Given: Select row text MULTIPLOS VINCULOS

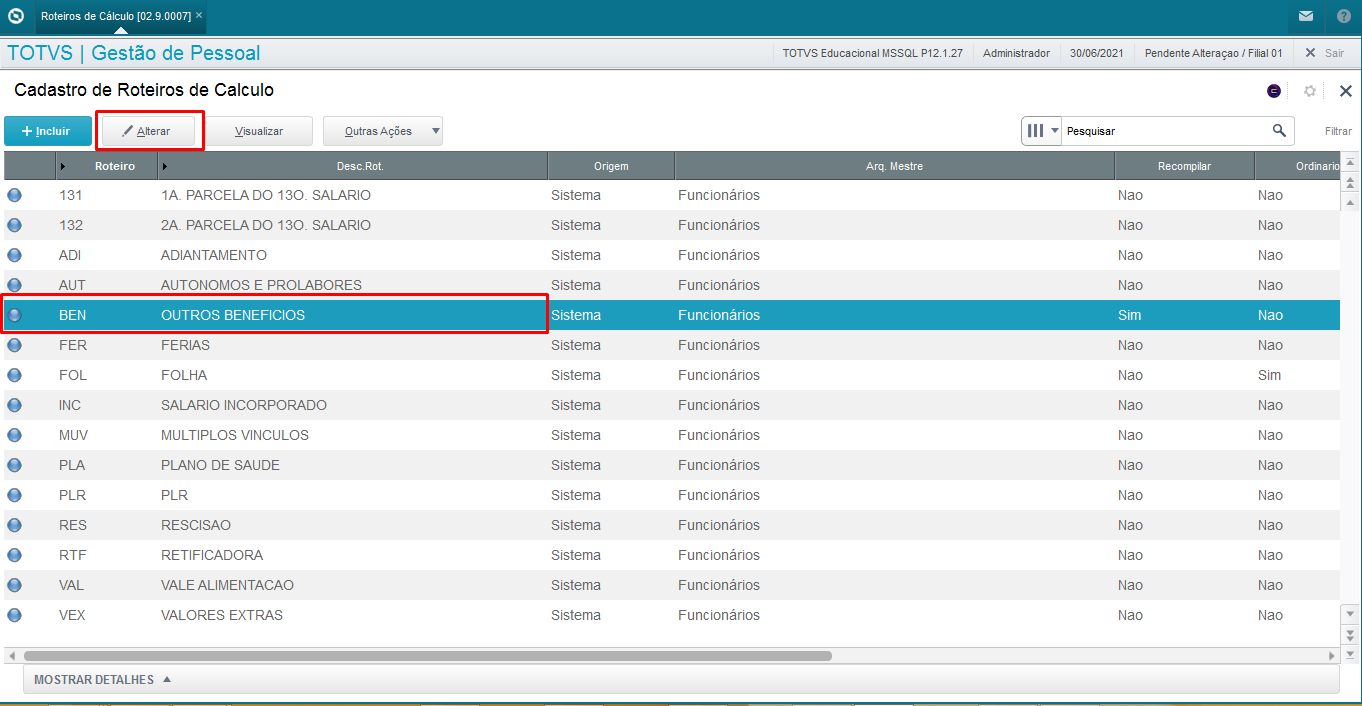Looking at the screenshot, I should pos(235,435).
